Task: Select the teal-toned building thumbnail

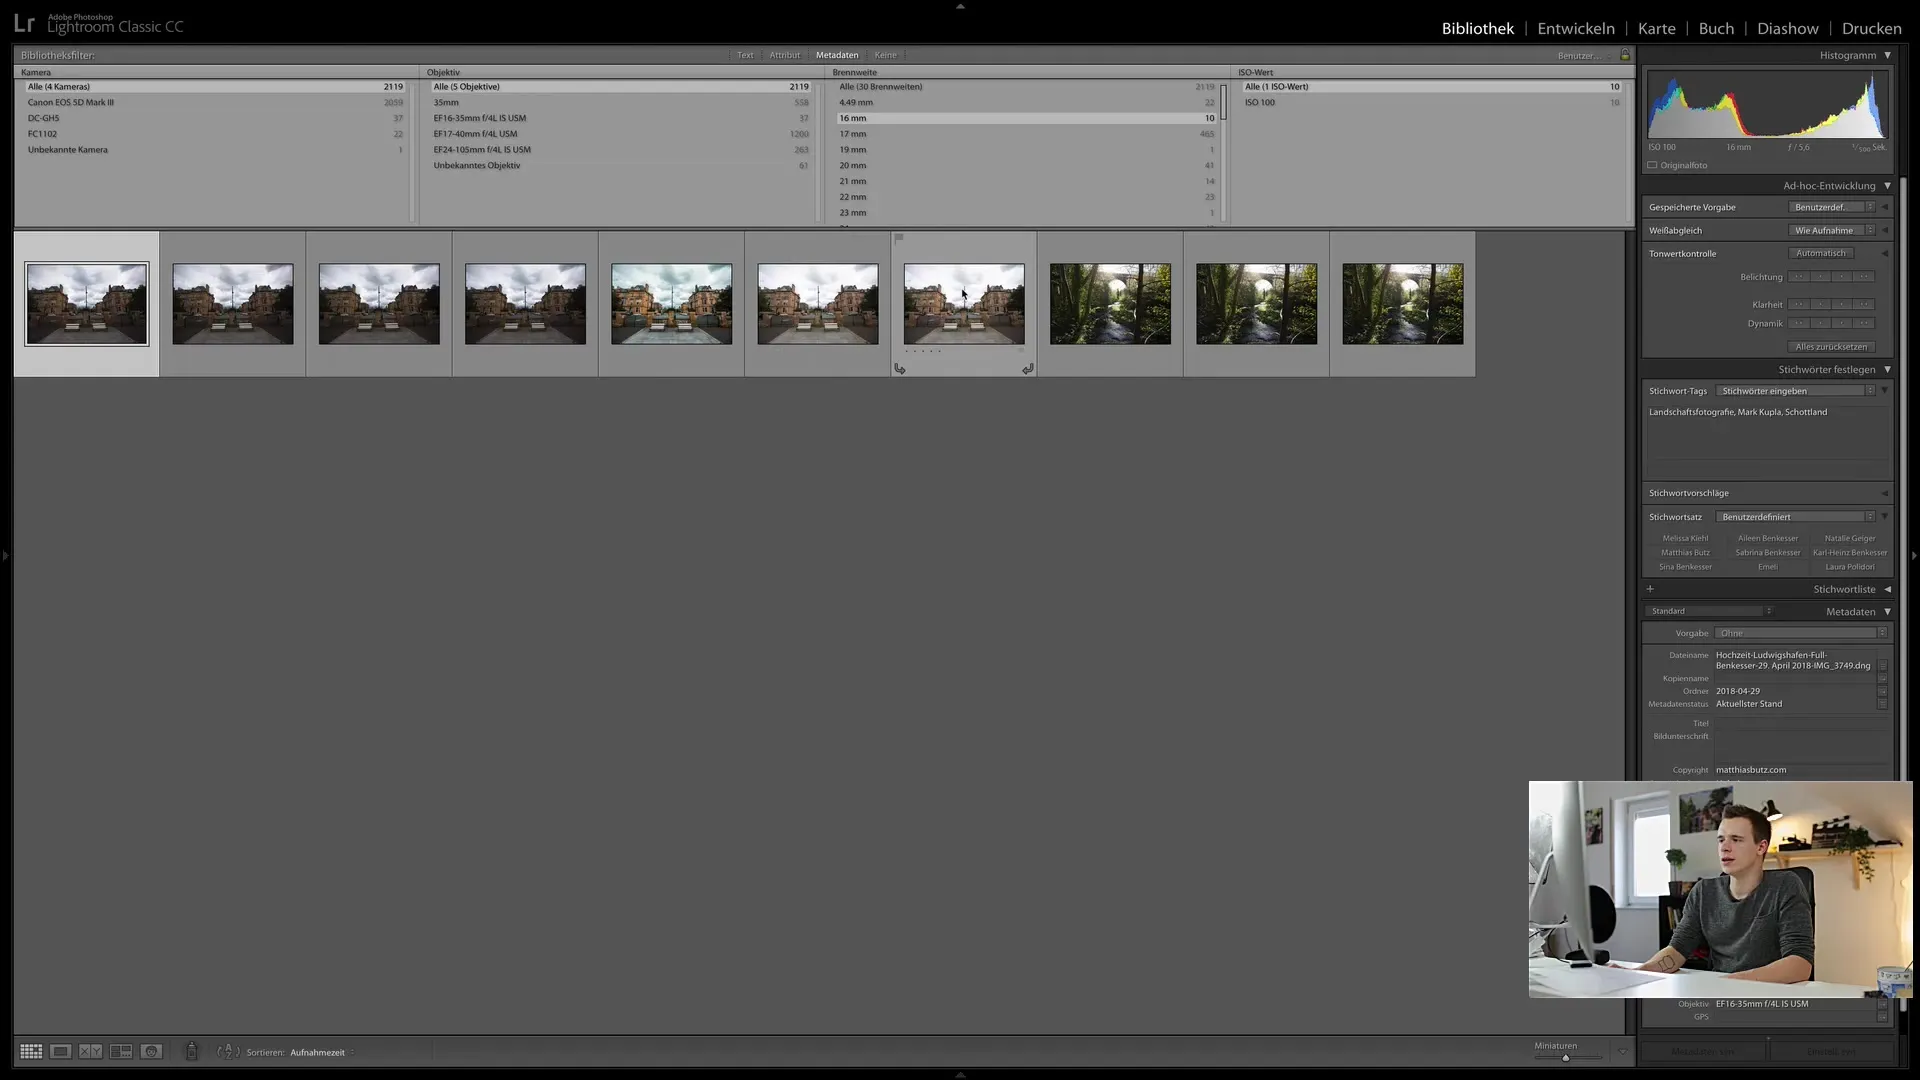Action: [672, 304]
